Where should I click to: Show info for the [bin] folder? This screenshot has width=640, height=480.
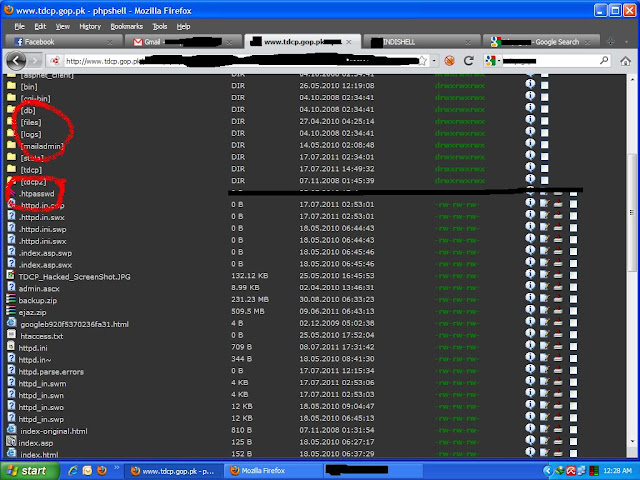point(530,84)
